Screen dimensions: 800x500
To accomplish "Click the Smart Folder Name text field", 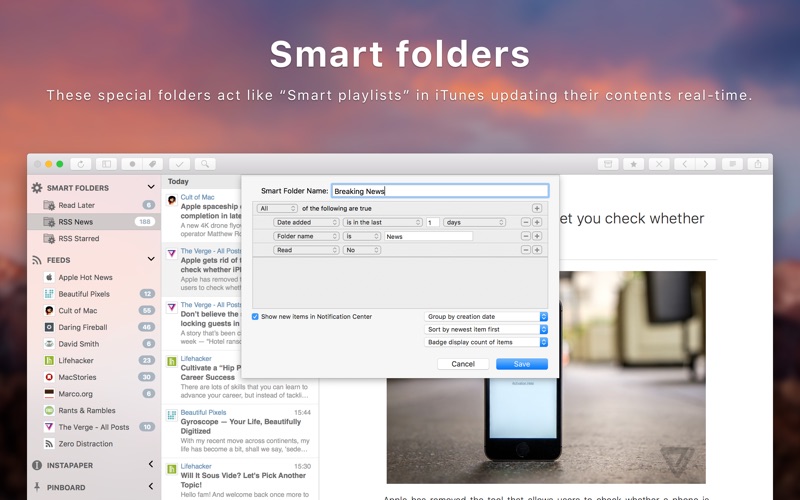I will (440, 191).
